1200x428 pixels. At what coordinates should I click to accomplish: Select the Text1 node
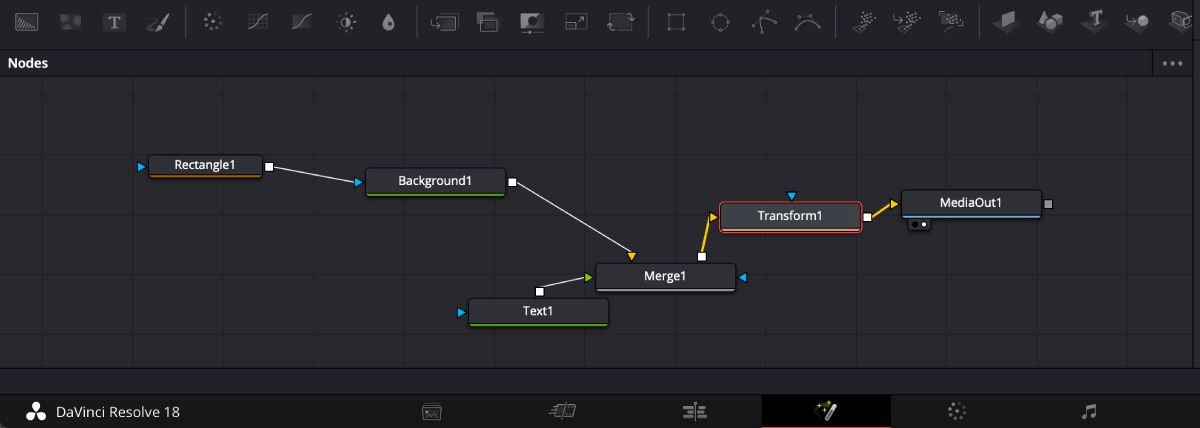pyautogui.click(x=538, y=312)
